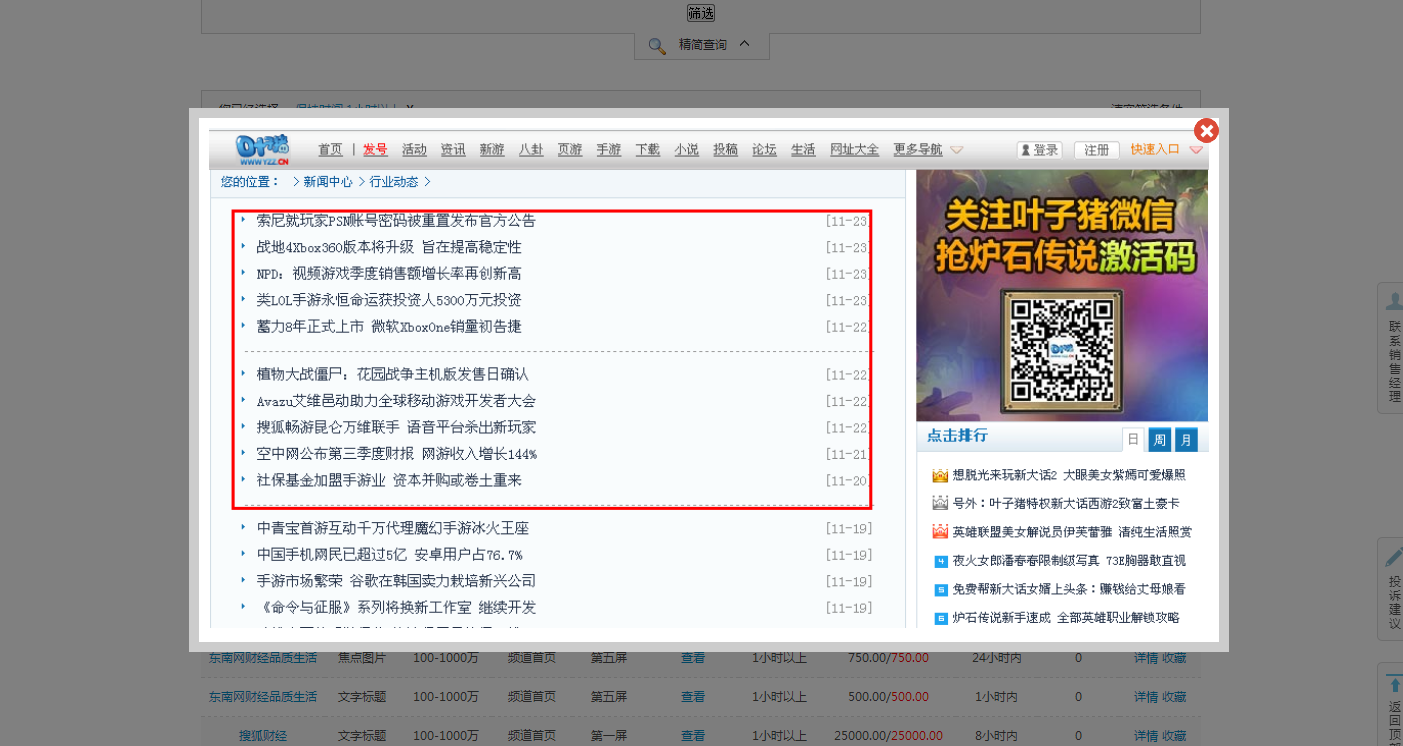This screenshot has height=746, width=1403.
Task: Click the blue number 4 rank badge
Action: tap(940, 561)
